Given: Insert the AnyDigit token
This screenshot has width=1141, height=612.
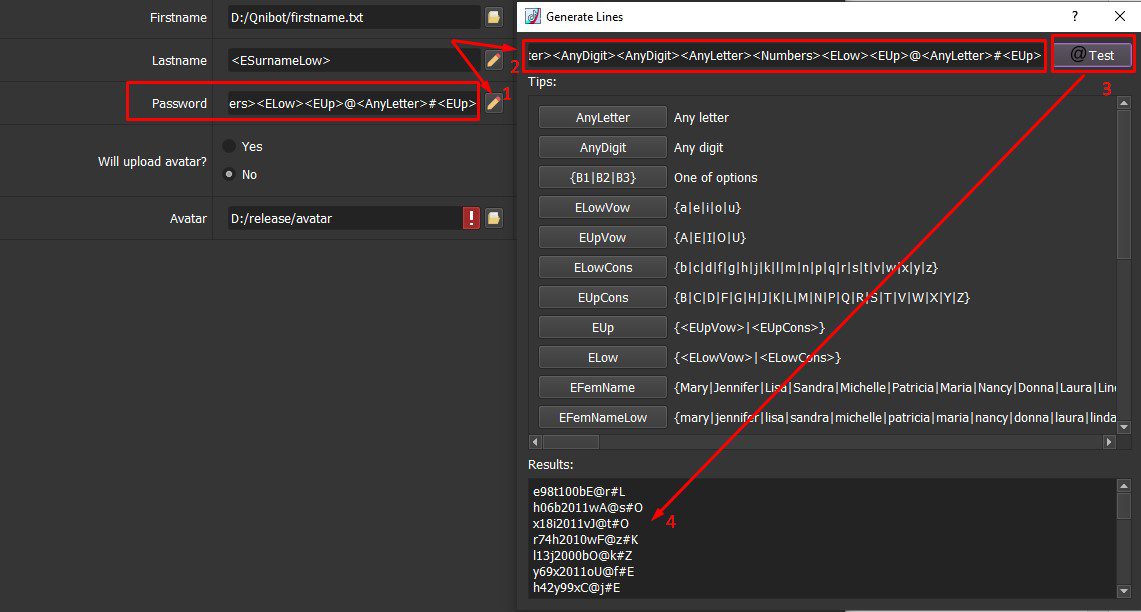Looking at the screenshot, I should click(603, 147).
